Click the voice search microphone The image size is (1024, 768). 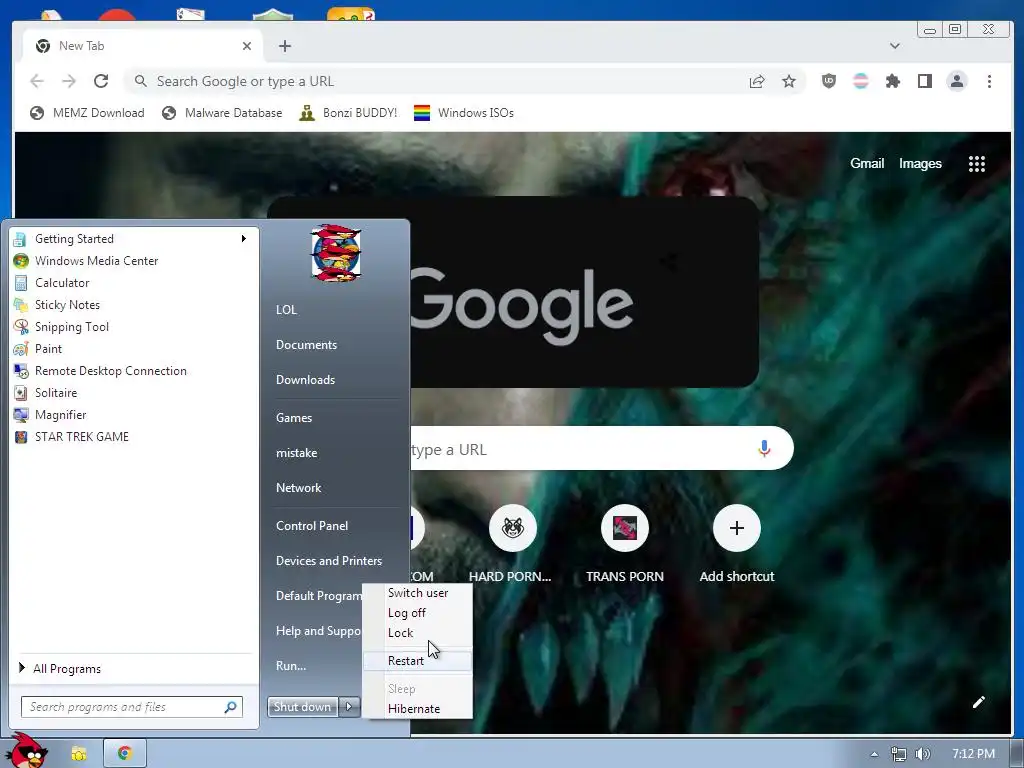click(764, 449)
